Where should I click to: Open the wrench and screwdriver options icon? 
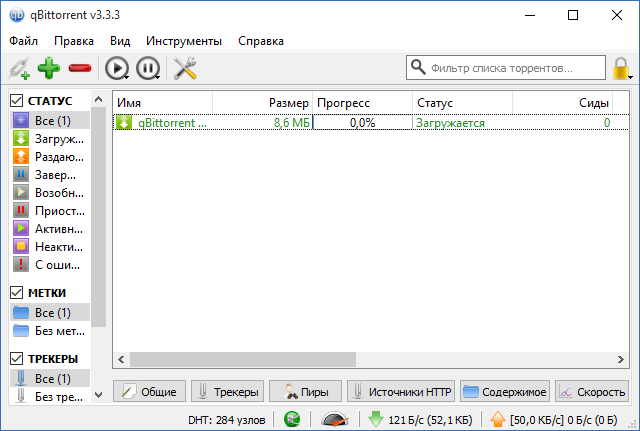185,68
